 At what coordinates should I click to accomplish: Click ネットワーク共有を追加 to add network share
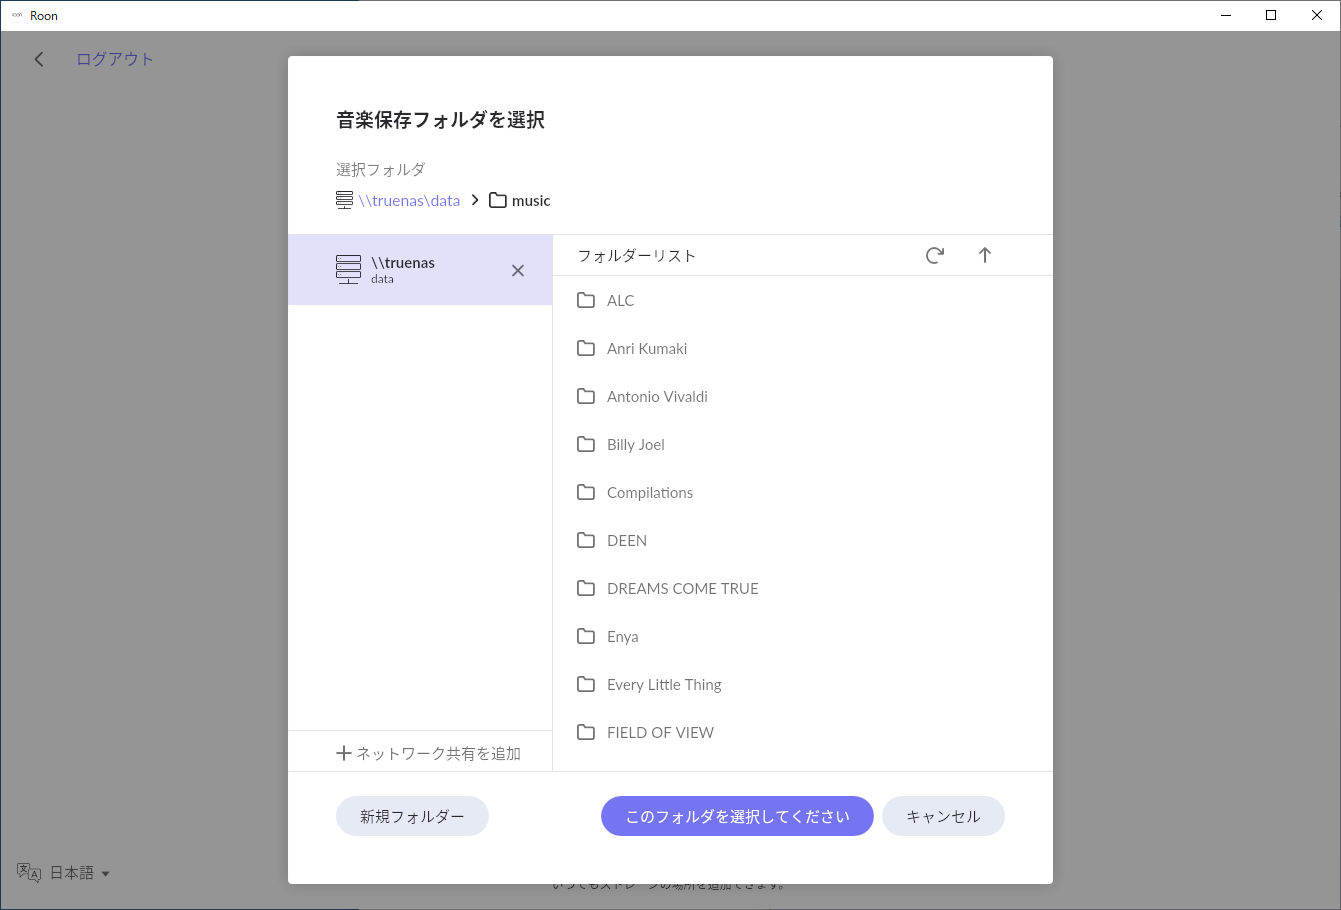tap(428, 753)
